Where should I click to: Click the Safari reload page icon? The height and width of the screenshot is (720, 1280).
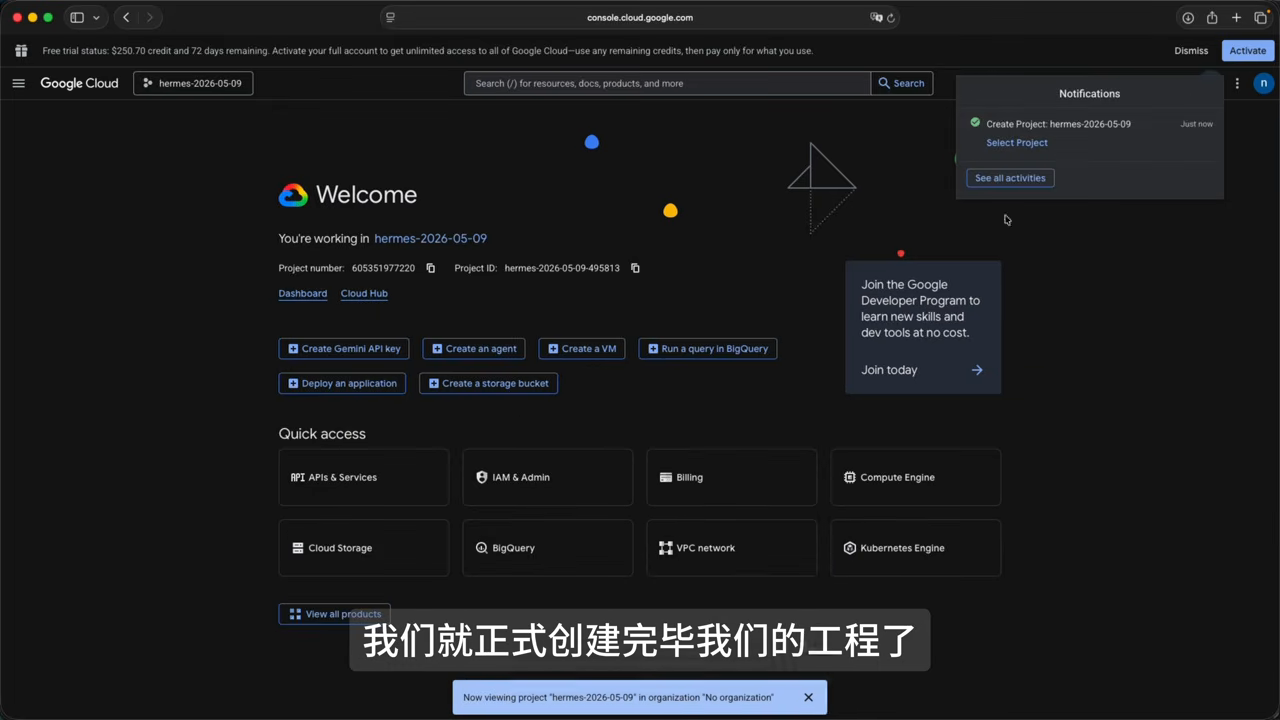click(891, 17)
